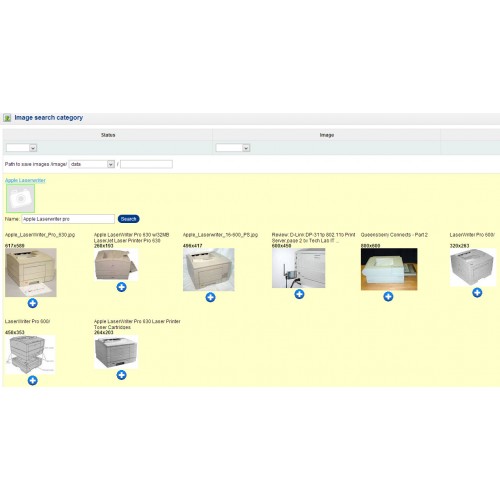Click the path subfolder text field
The width and height of the screenshot is (500, 500).
click(146, 164)
